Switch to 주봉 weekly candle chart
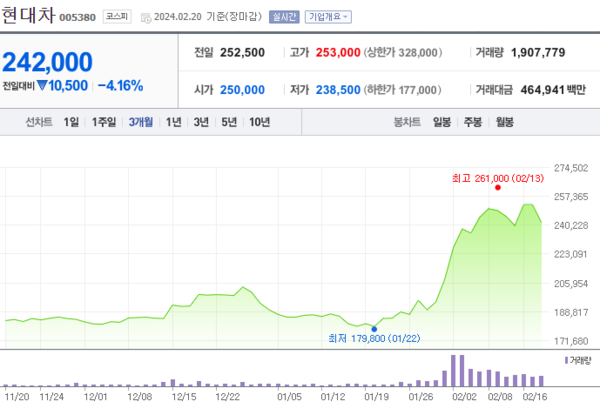 (473, 122)
